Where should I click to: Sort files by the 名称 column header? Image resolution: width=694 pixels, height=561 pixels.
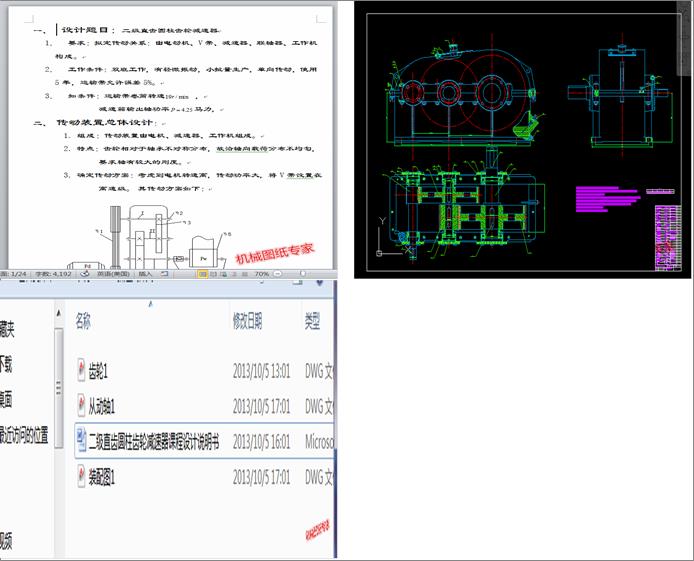(83, 321)
